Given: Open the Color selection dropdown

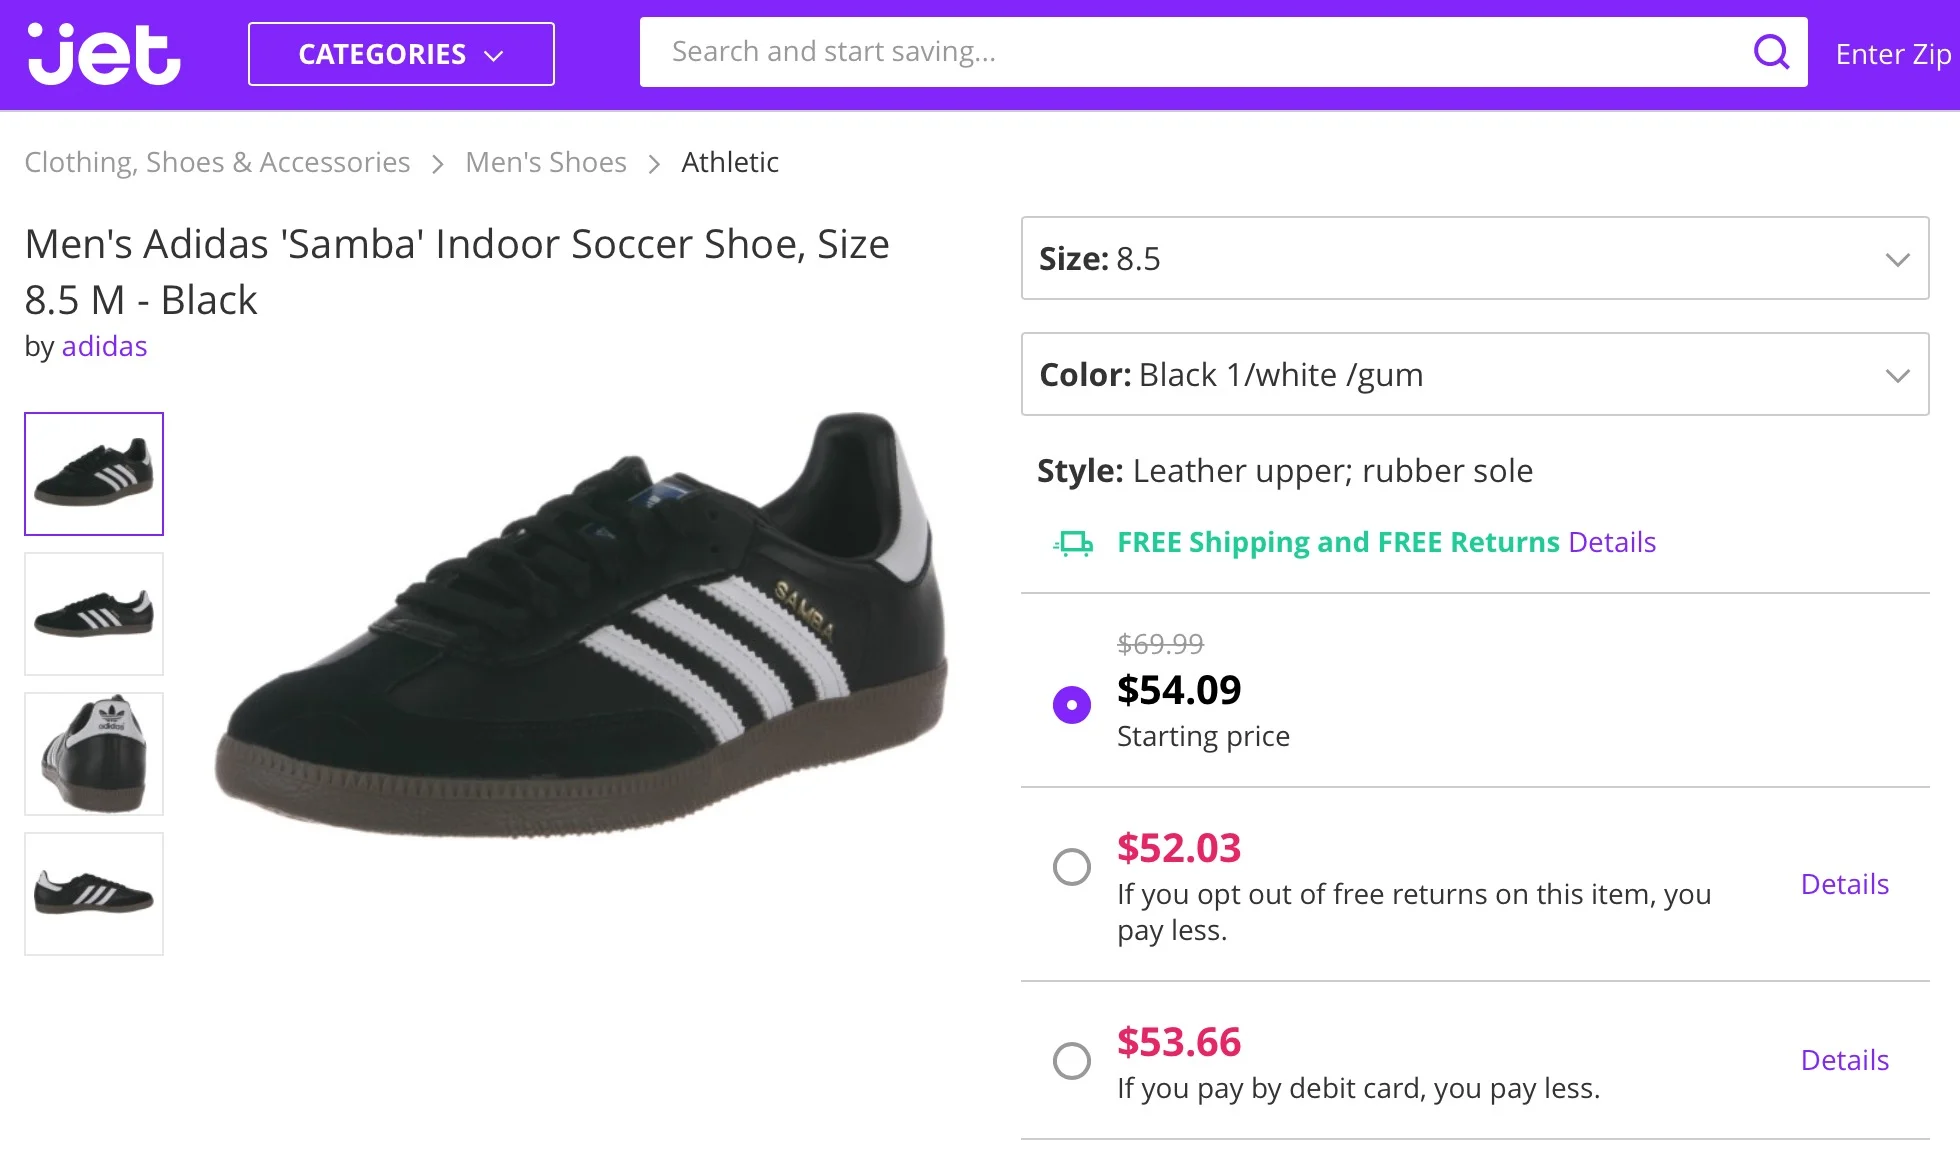Looking at the screenshot, I should [x=1474, y=375].
